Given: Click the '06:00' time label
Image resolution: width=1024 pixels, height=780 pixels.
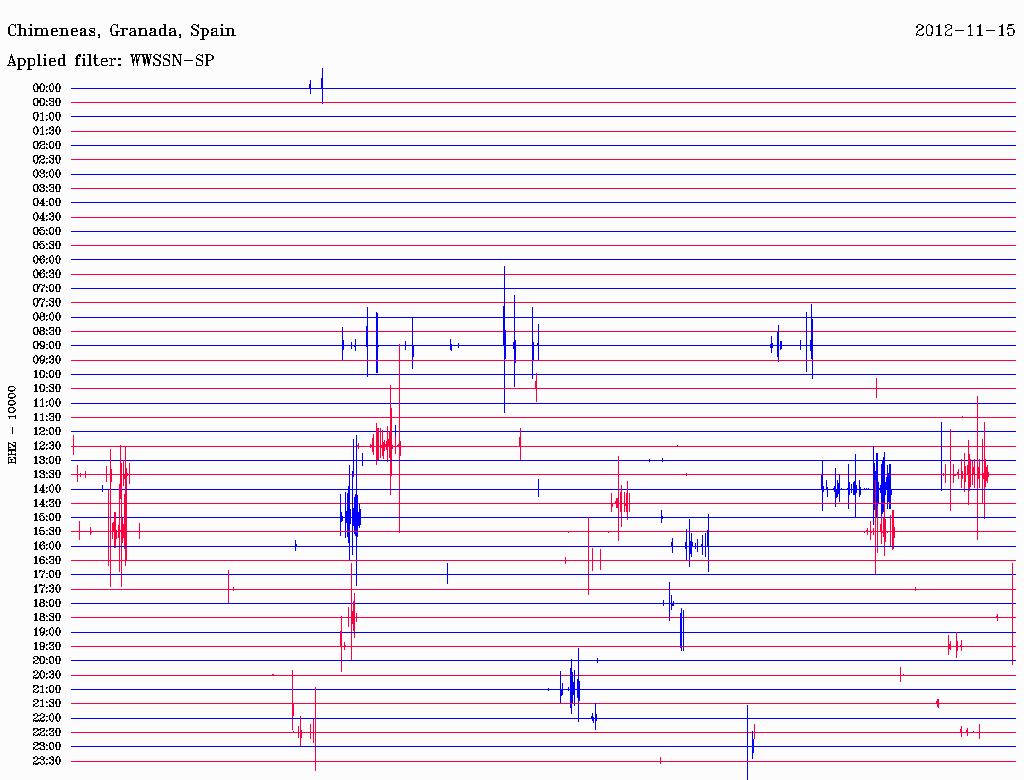Looking at the screenshot, I should tap(47, 260).
